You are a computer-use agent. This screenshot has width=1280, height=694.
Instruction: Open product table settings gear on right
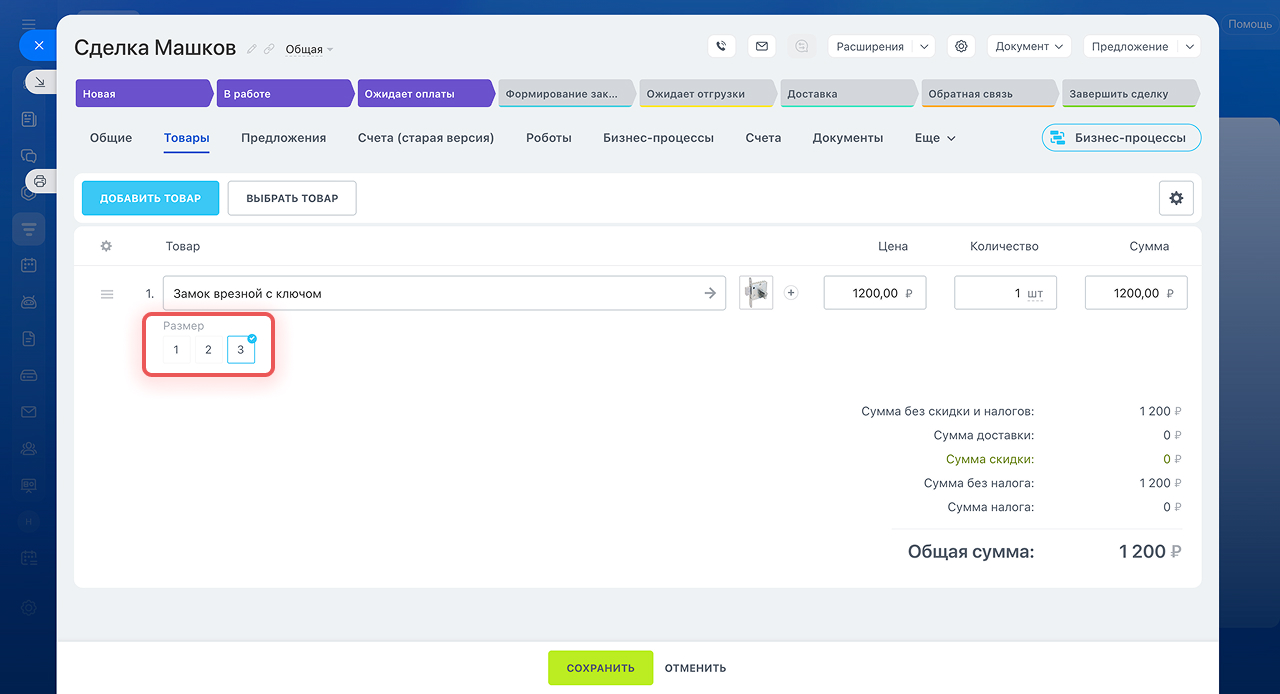pyautogui.click(x=1176, y=198)
